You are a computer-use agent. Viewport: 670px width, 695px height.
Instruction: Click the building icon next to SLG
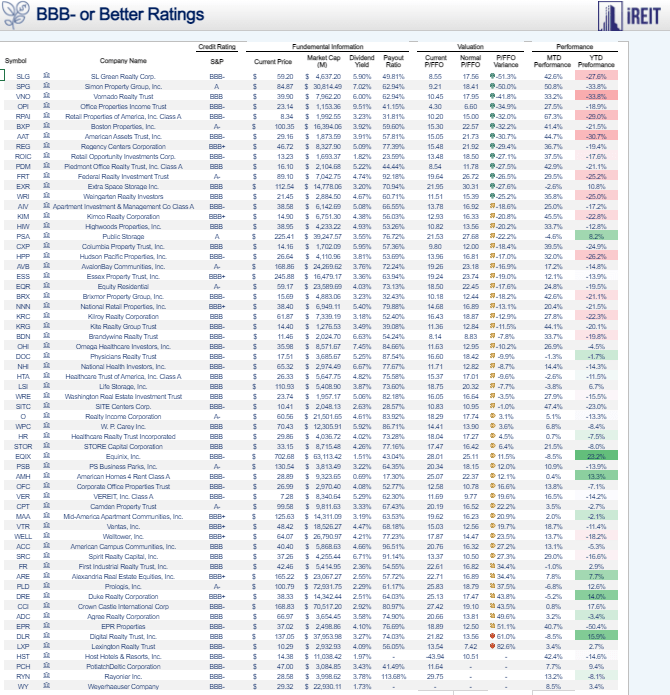(x=47, y=75)
